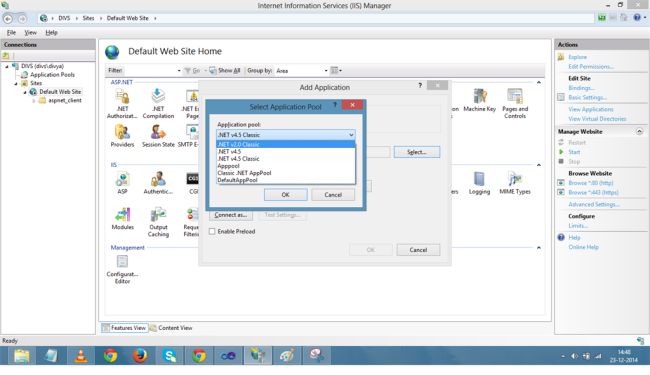Screen dimensions: 650x375
Task: Open the Configuration Editor icon
Action: point(122,269)
